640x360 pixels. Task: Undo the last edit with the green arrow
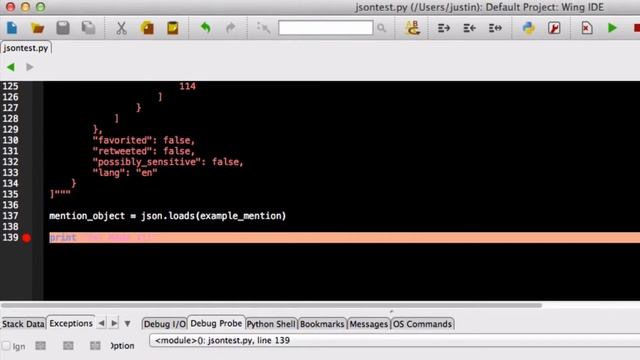[206, 28]
